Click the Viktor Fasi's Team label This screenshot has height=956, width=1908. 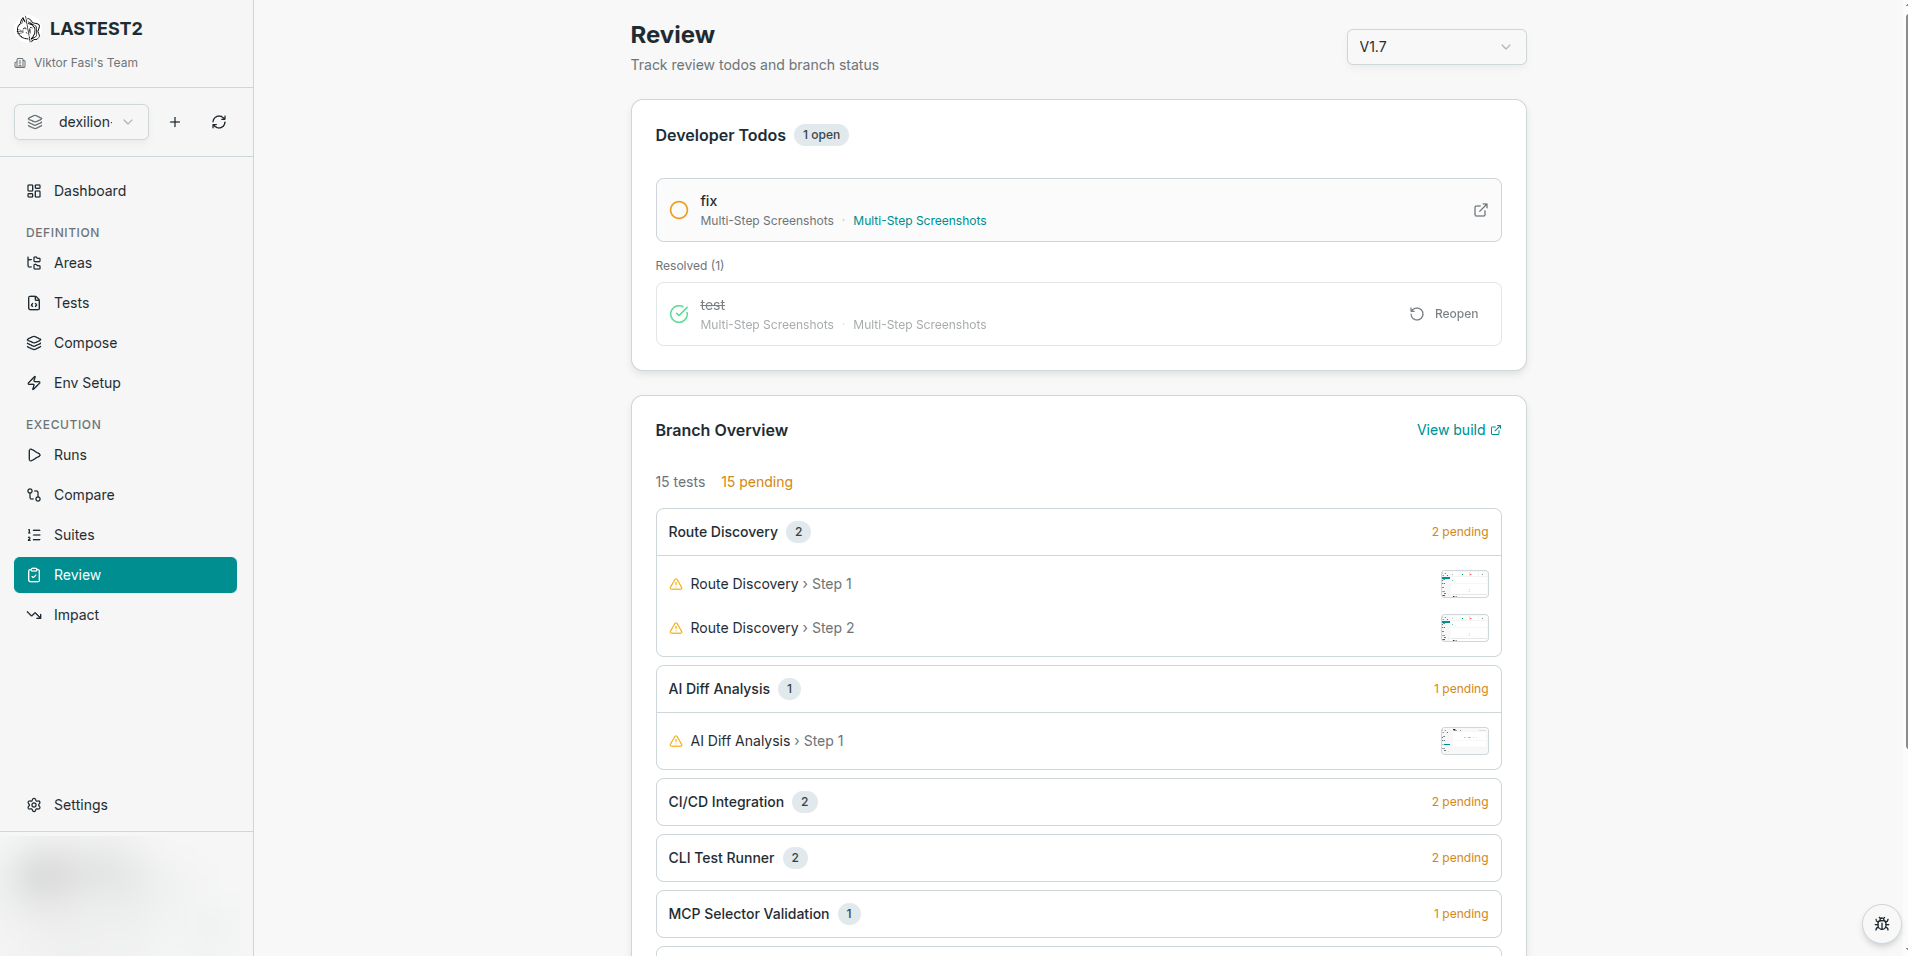tap(86, 63)
